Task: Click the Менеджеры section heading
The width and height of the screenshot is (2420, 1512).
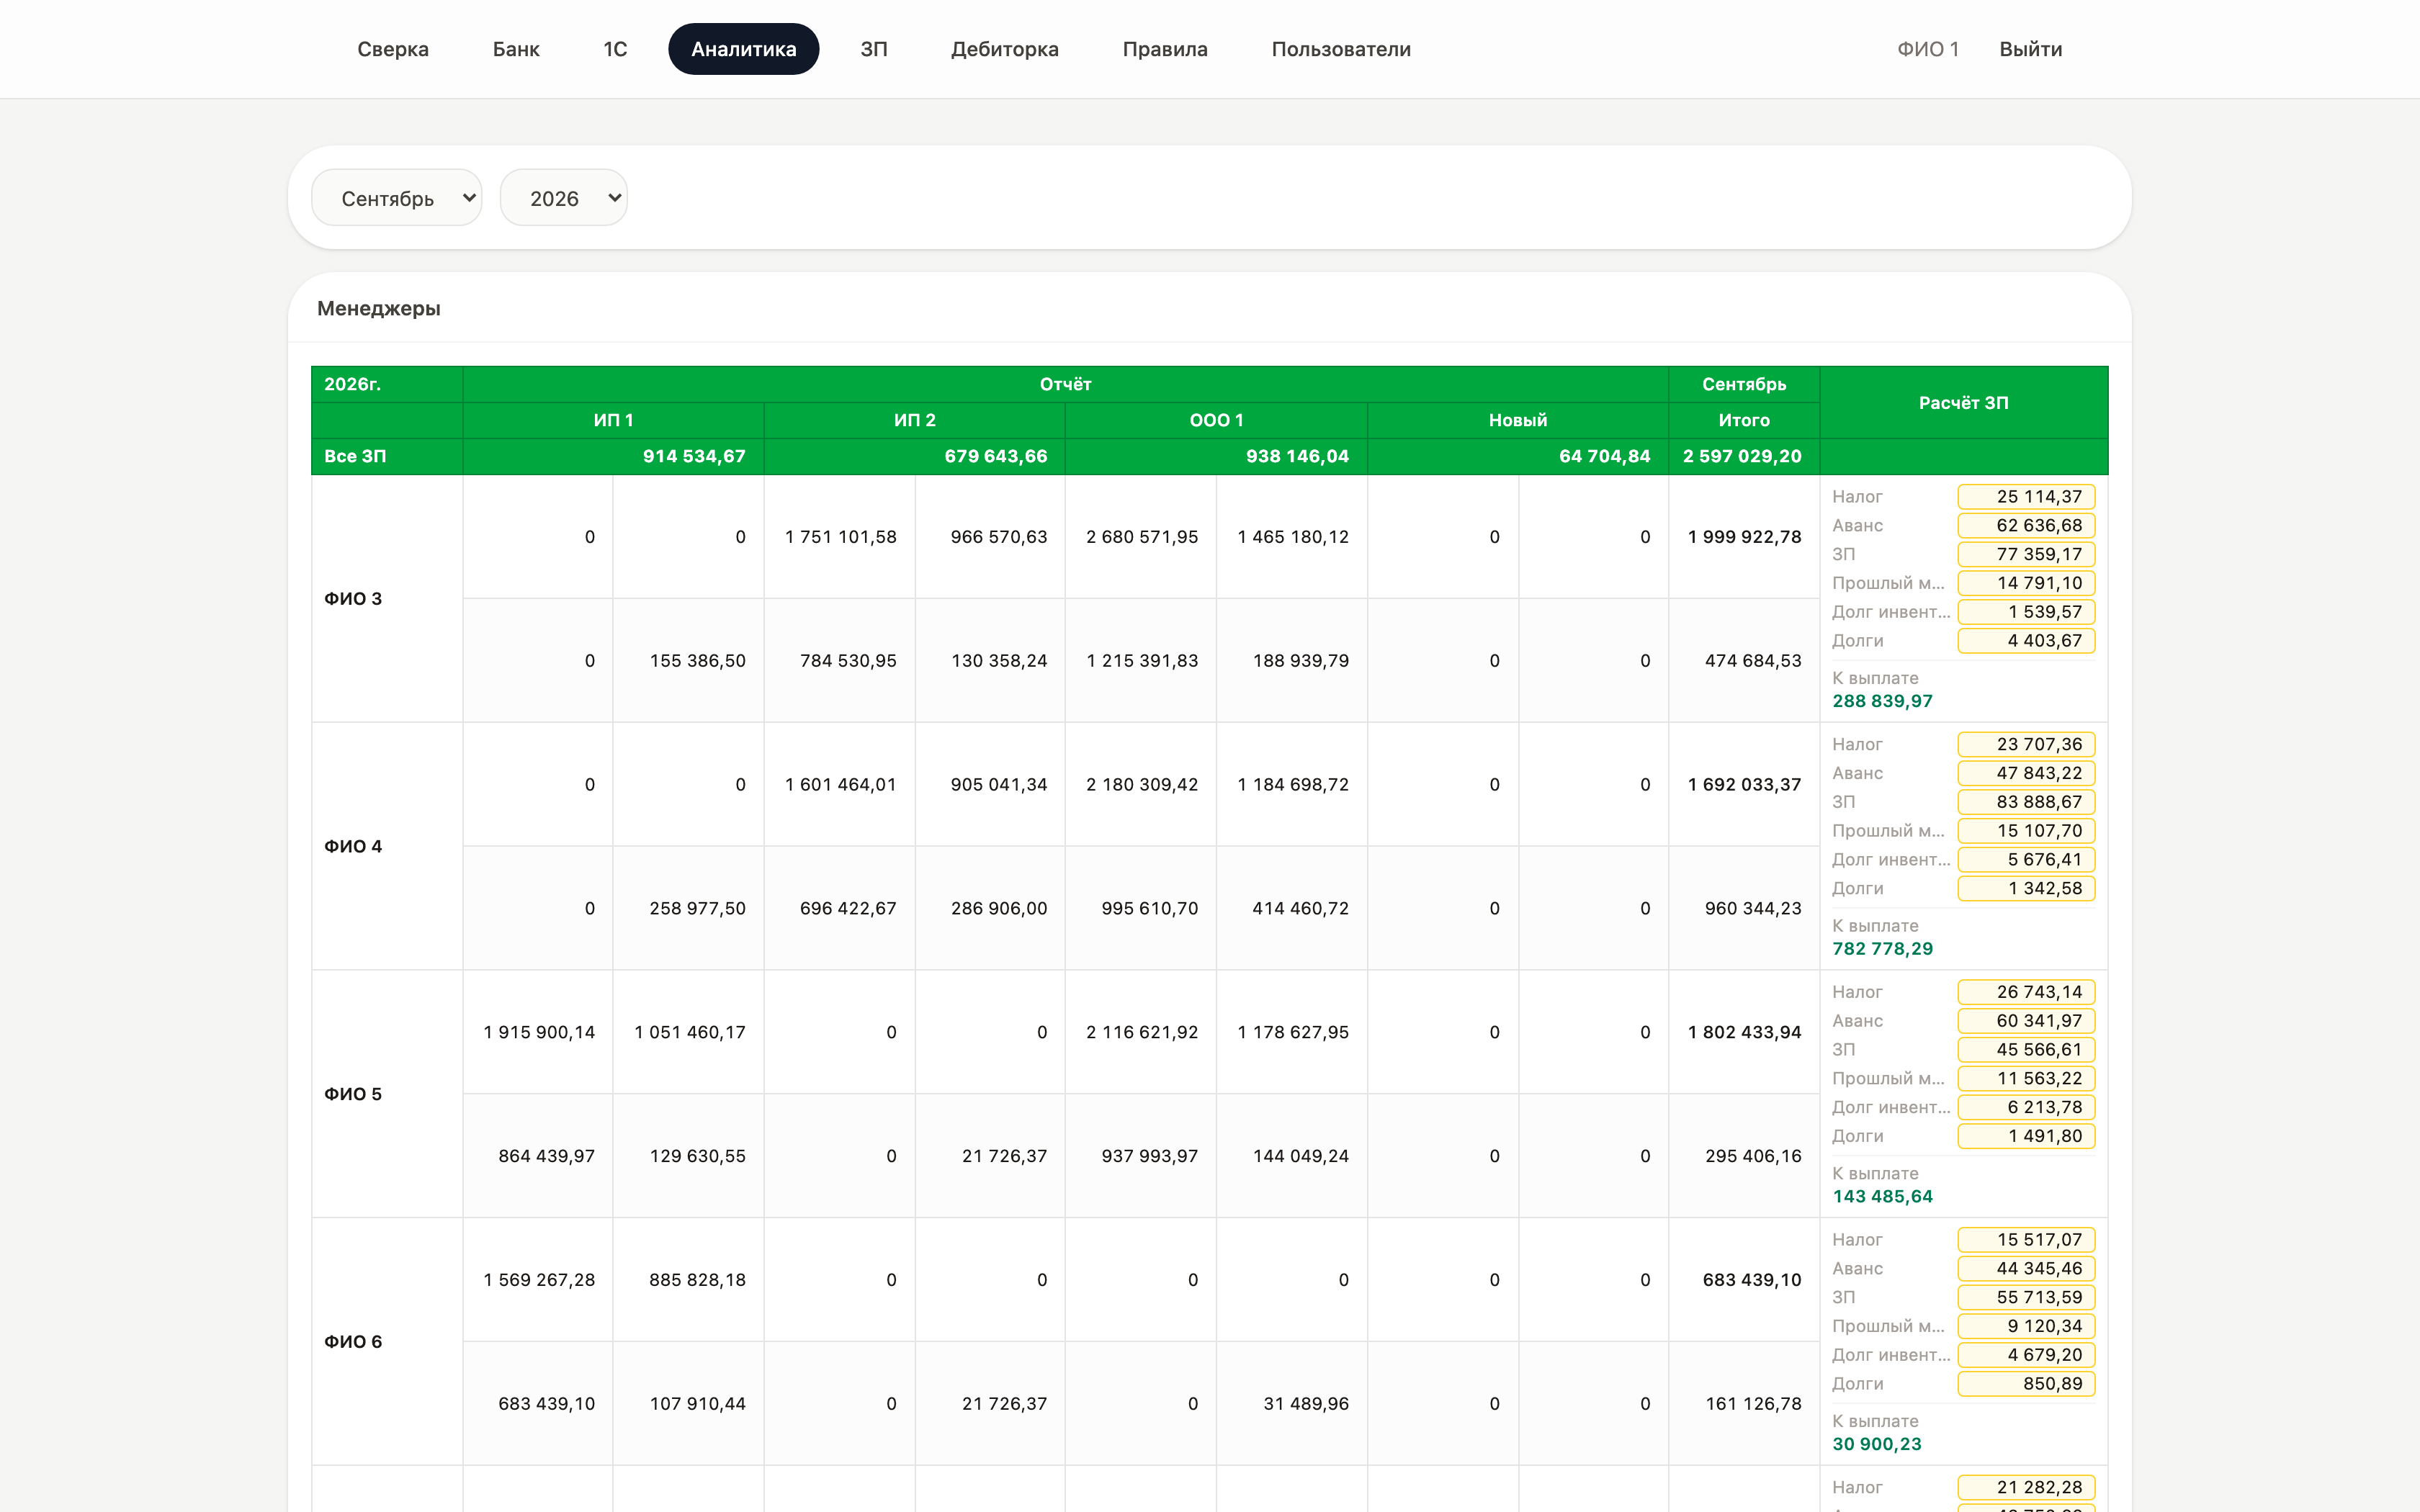Action: tap(379, 308)
